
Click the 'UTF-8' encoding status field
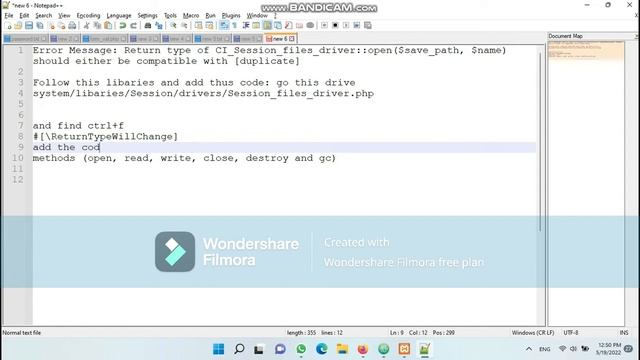571,333
